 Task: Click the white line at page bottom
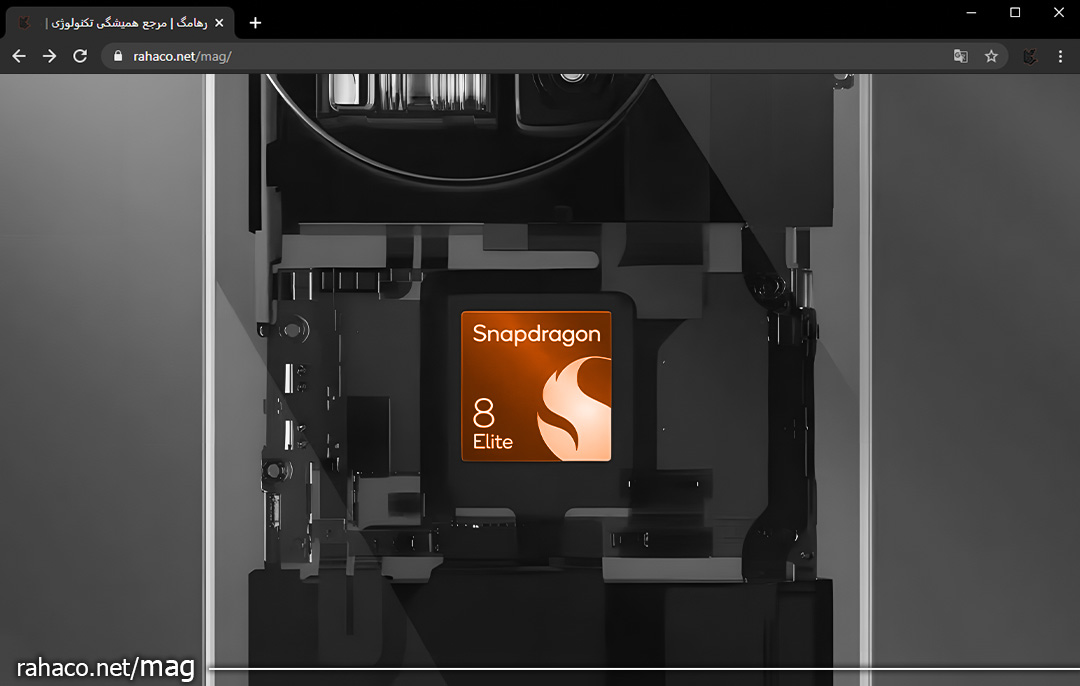(x=640, y=668)
